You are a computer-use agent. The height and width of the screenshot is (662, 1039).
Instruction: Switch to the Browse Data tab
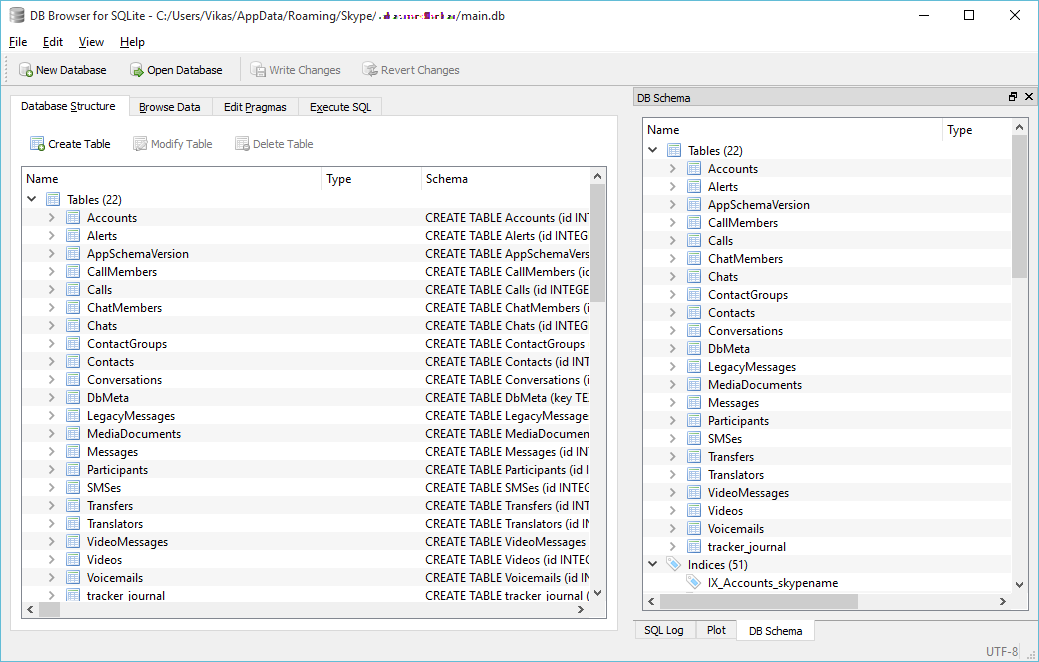point(169,107)
